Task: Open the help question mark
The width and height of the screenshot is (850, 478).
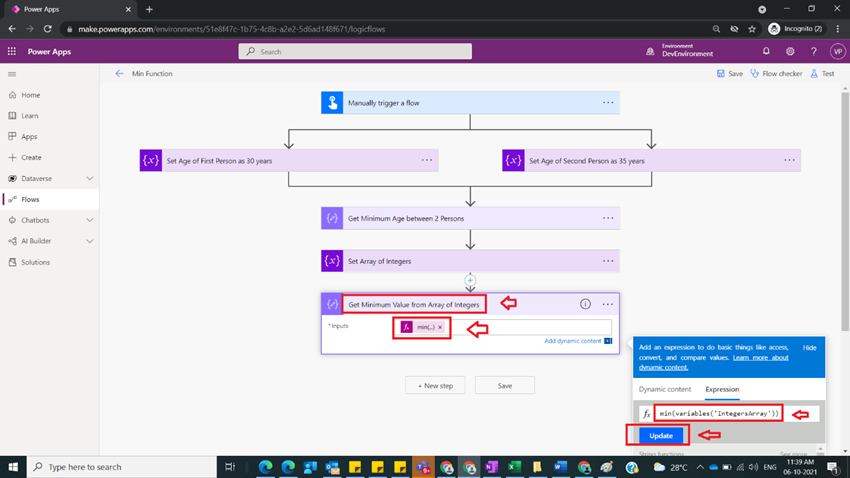Action: click(814, 51)
